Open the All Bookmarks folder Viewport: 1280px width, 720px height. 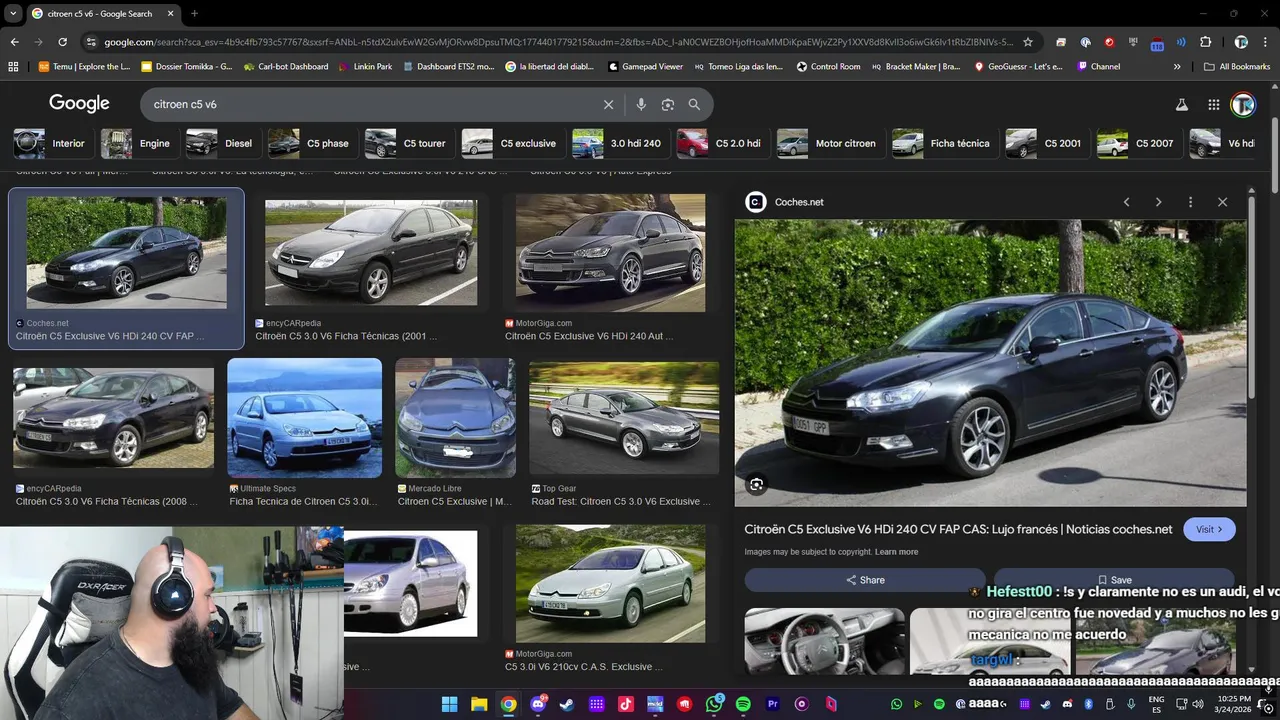click(1237, 67)
